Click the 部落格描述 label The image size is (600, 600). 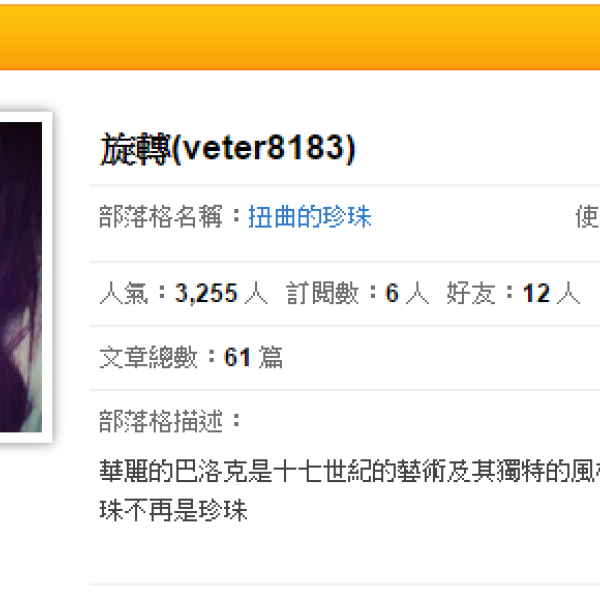click(161, 421)
